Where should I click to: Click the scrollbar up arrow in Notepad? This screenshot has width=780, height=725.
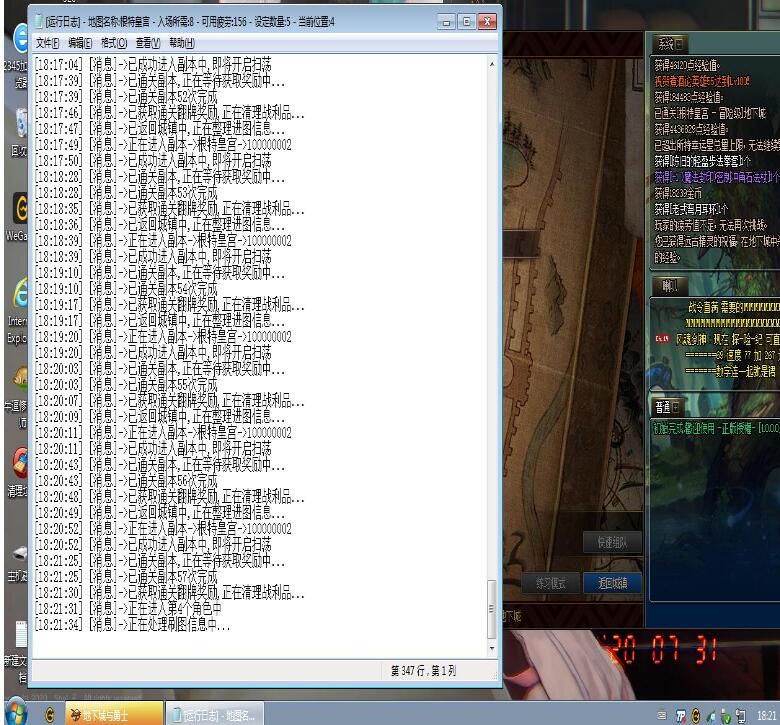coord(491,64)
